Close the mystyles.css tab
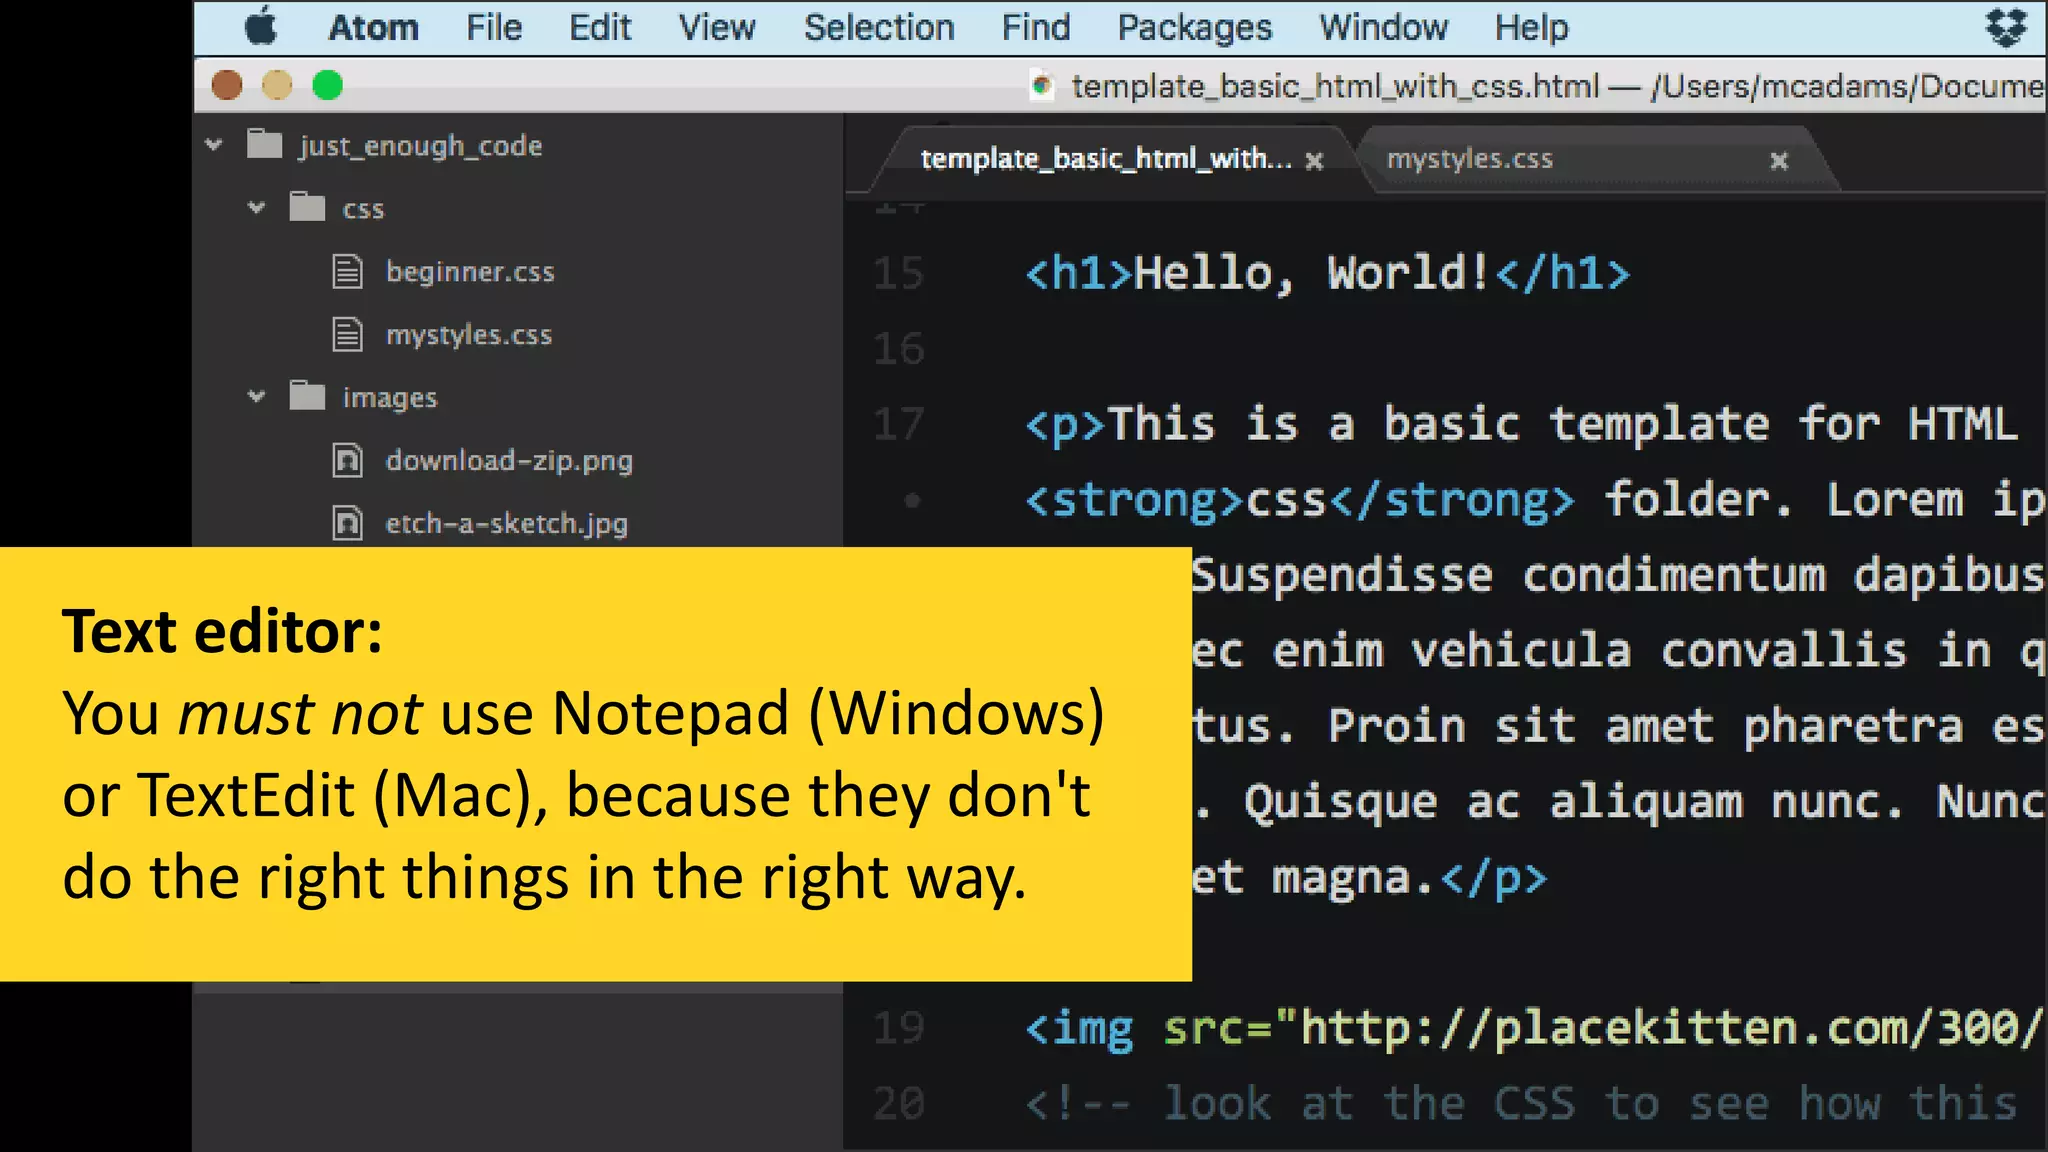 tap(1779, 161)
